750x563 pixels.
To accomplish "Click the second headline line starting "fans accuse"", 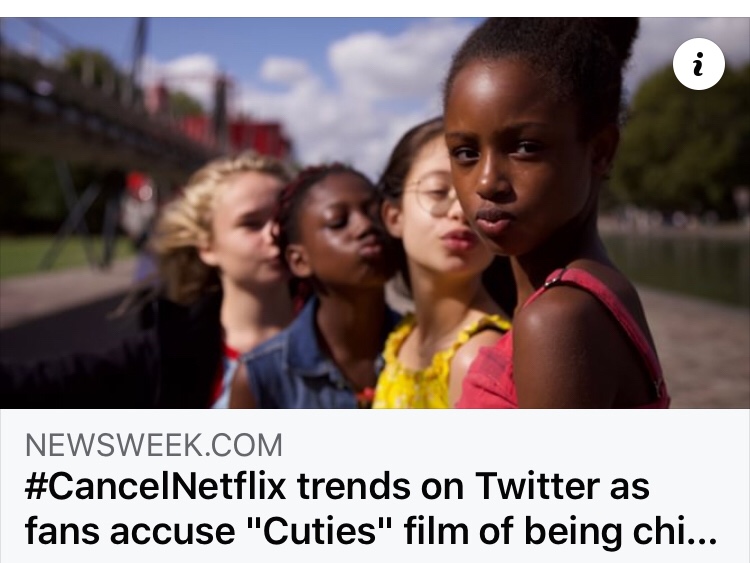I will (x=371, y=530).
